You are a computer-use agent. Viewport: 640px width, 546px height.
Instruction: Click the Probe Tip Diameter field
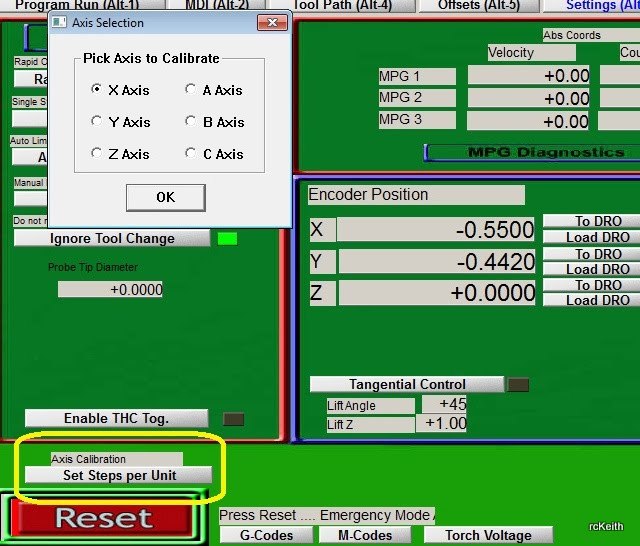[x=110, y=289]
